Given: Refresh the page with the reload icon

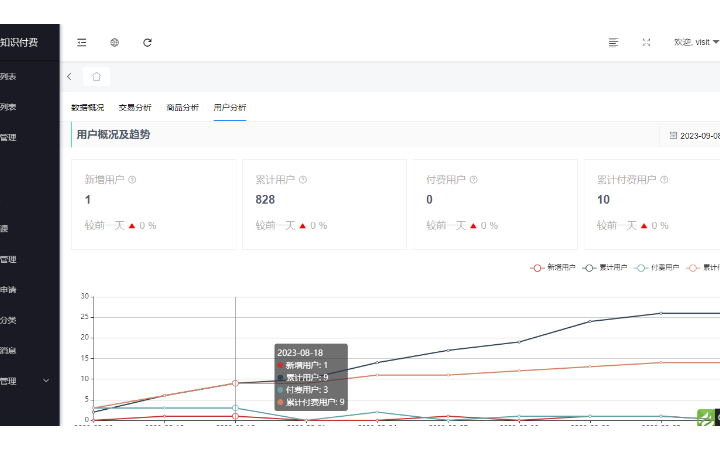Looking at the screenshot, I should (147, 43).
